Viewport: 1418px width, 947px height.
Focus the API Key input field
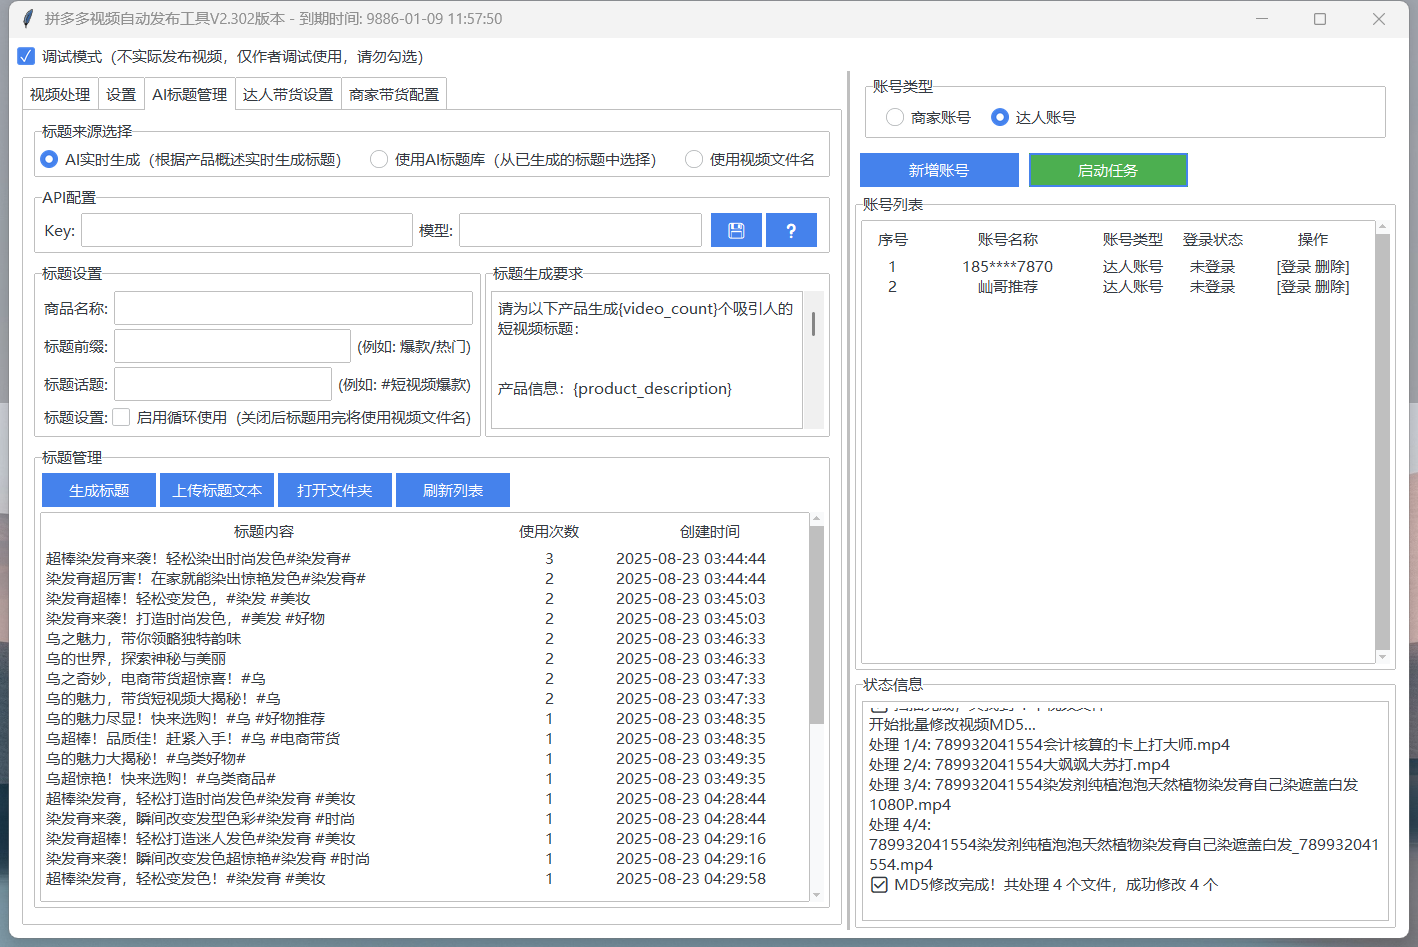247,230
